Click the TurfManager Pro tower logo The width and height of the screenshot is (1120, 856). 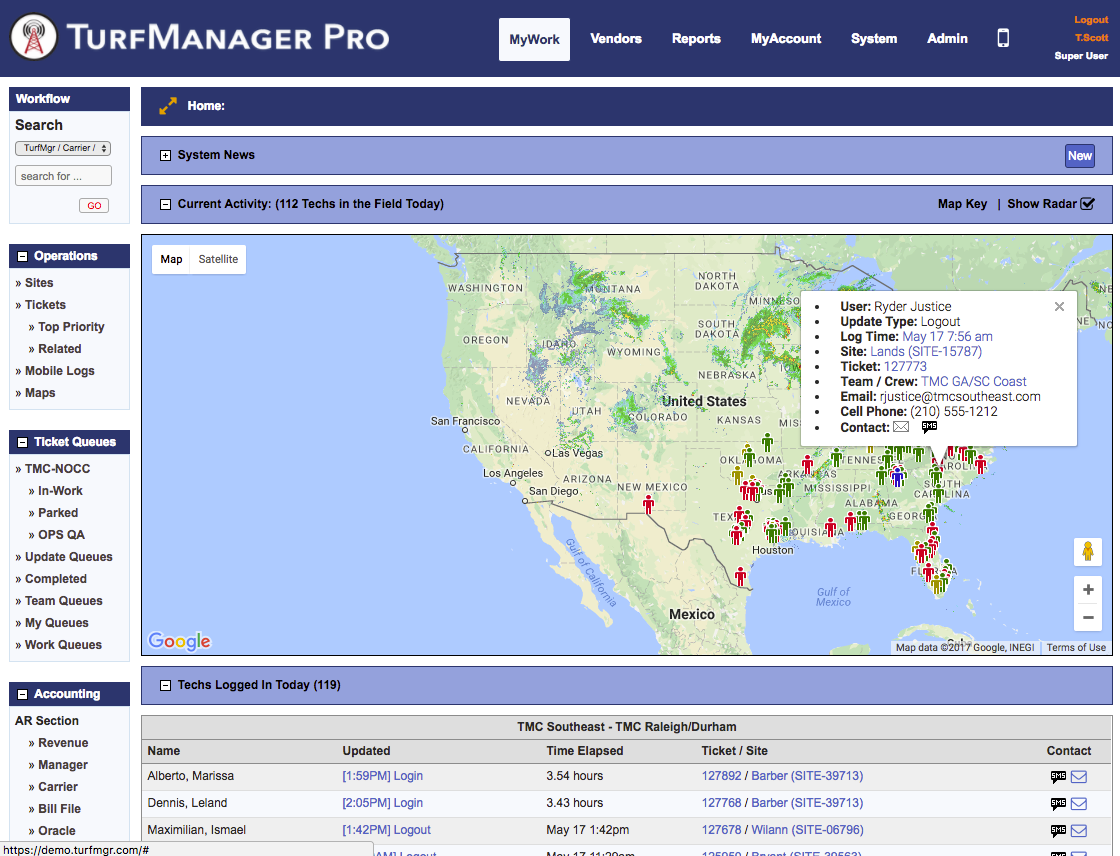[x=34, y=37]
